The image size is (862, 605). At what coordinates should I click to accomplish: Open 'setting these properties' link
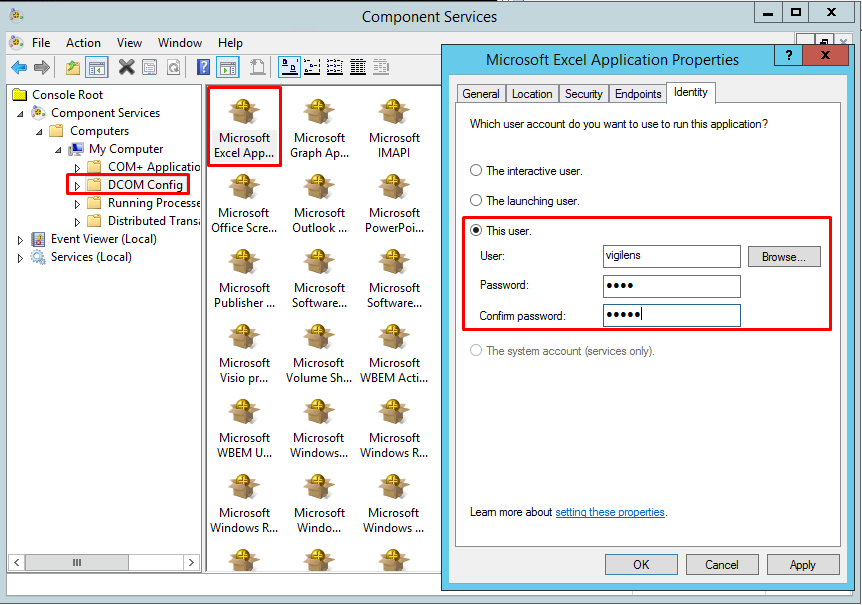610,512
